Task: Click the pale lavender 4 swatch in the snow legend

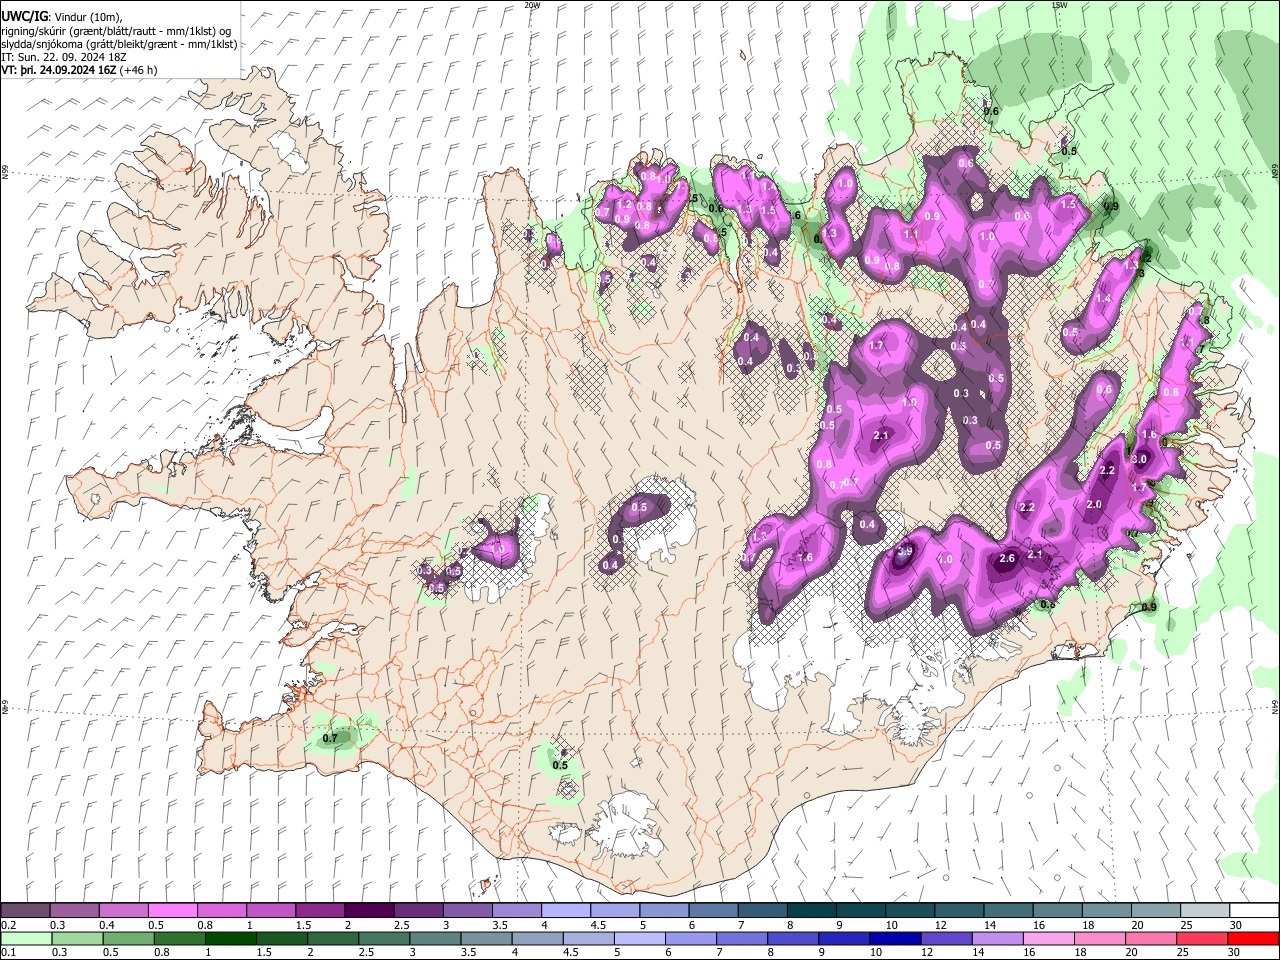Action: click(564, 911)
